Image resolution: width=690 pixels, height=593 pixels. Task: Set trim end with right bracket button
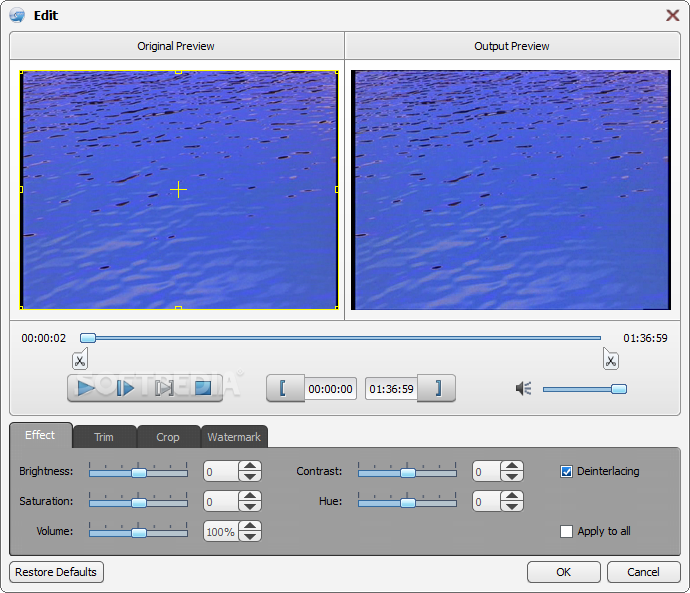pyautogui.click(x=437, y=388)
